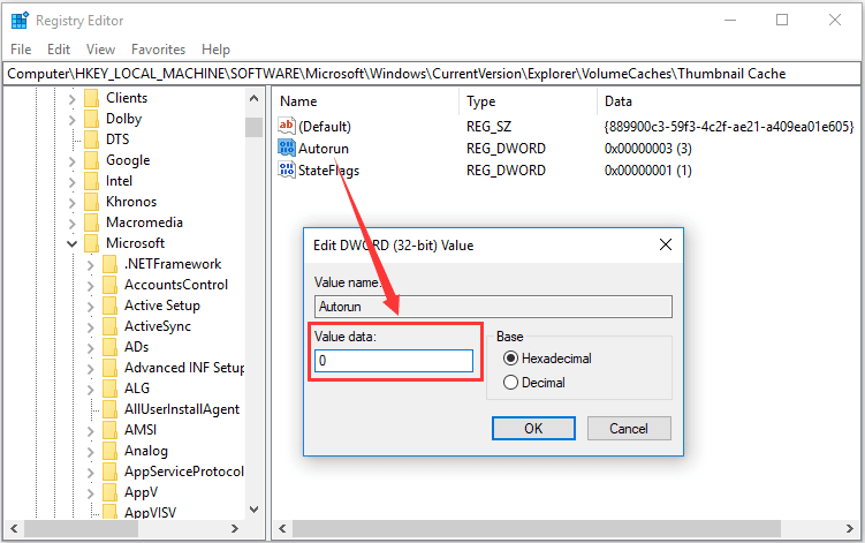Viewport: 865px width, 543px height.
Task: Expand the Intel tree node
Action: [x=72, y=181]
